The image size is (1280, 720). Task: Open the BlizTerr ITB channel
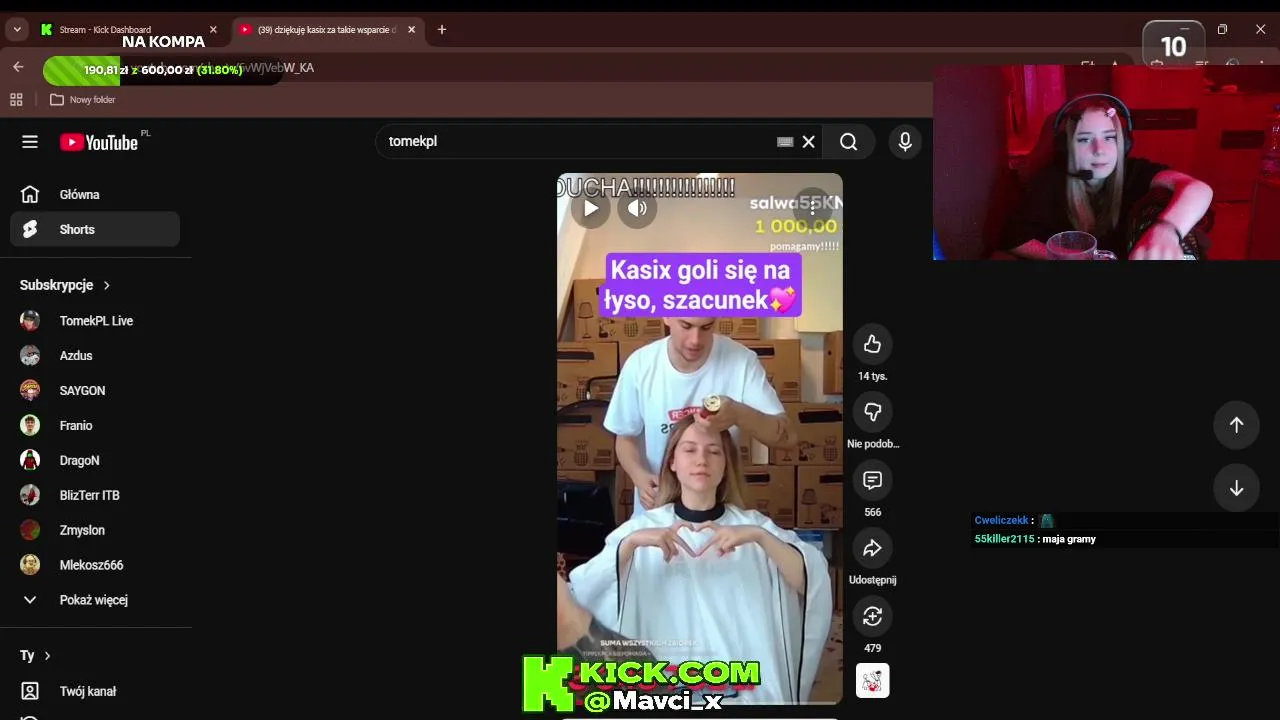95,496
